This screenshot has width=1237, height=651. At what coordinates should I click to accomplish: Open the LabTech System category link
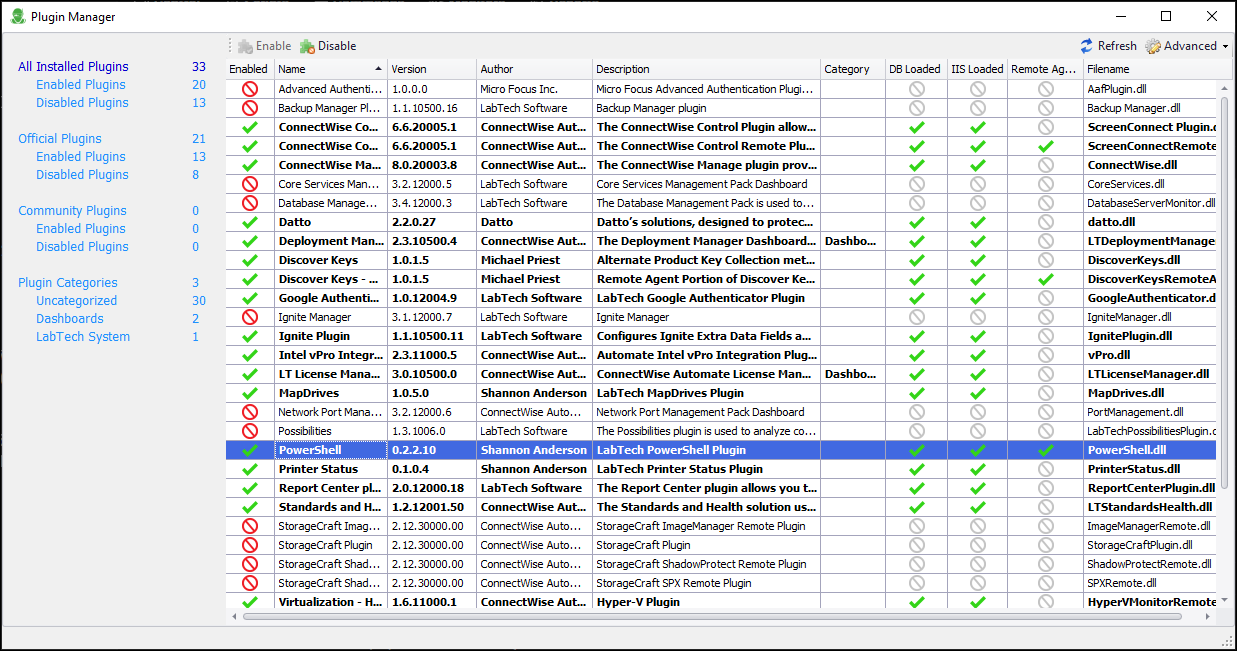[83, 337]
